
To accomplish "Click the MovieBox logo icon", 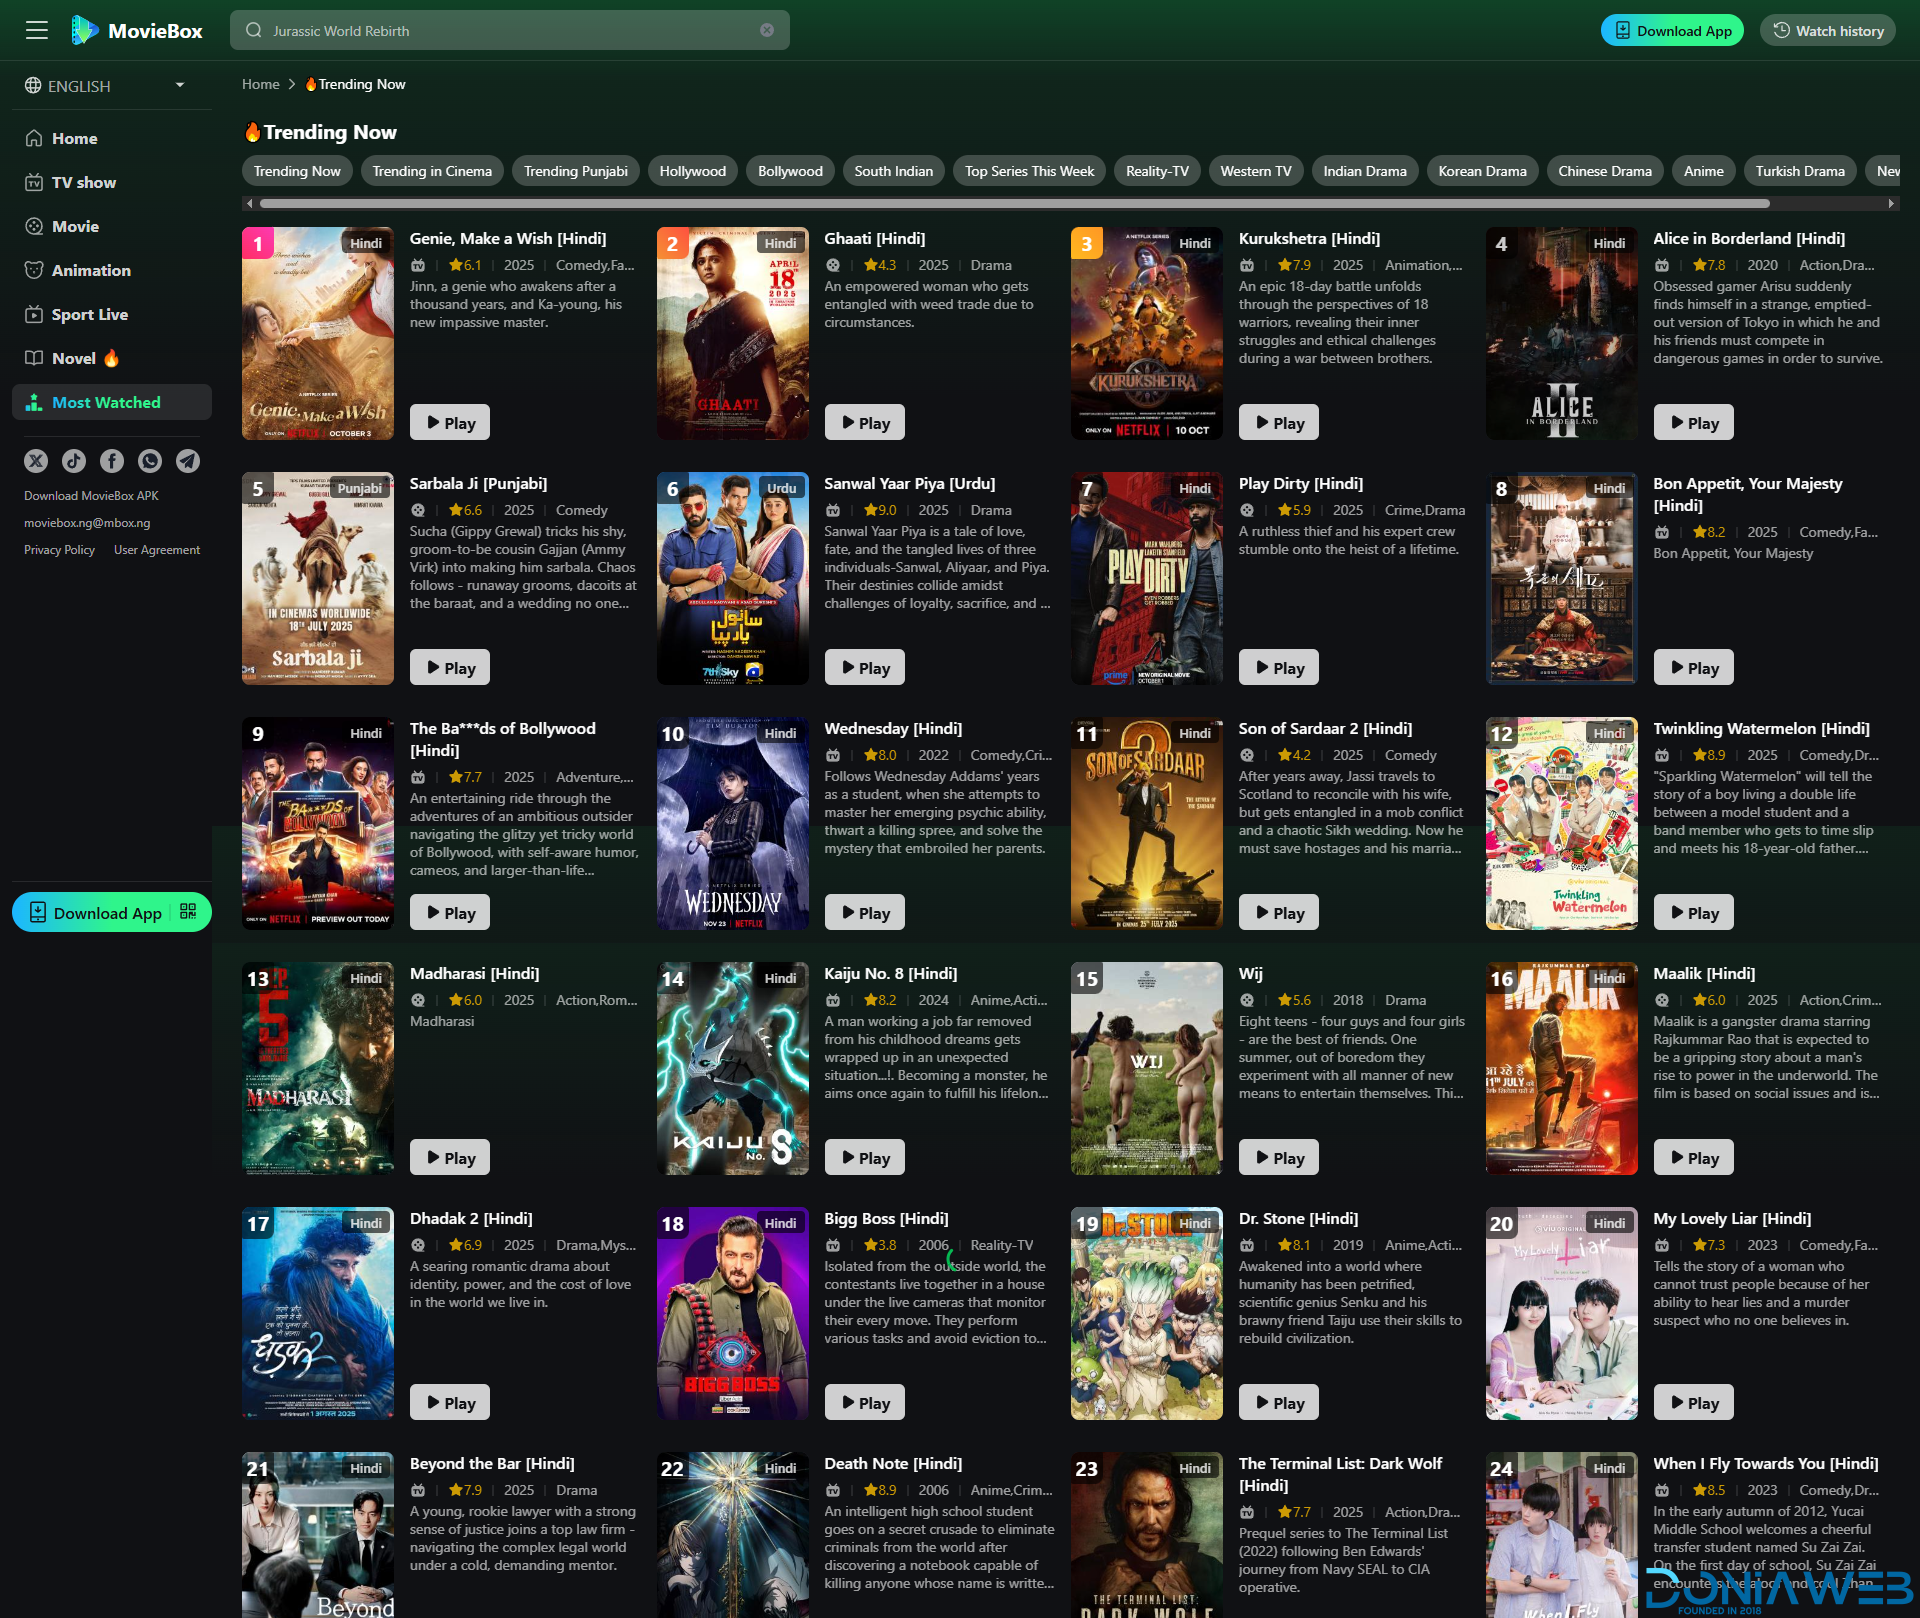I will click(85, 30).
